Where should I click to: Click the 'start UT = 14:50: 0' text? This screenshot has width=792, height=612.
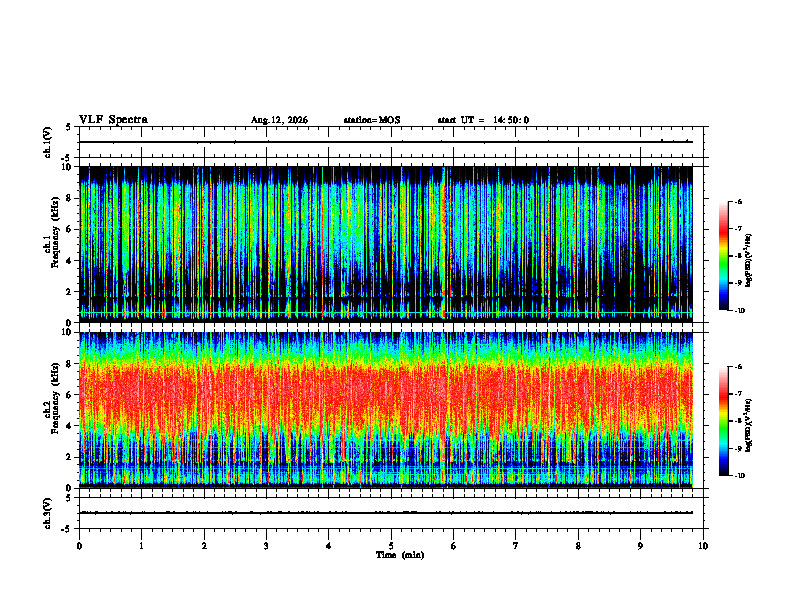[x=483, y=120]
